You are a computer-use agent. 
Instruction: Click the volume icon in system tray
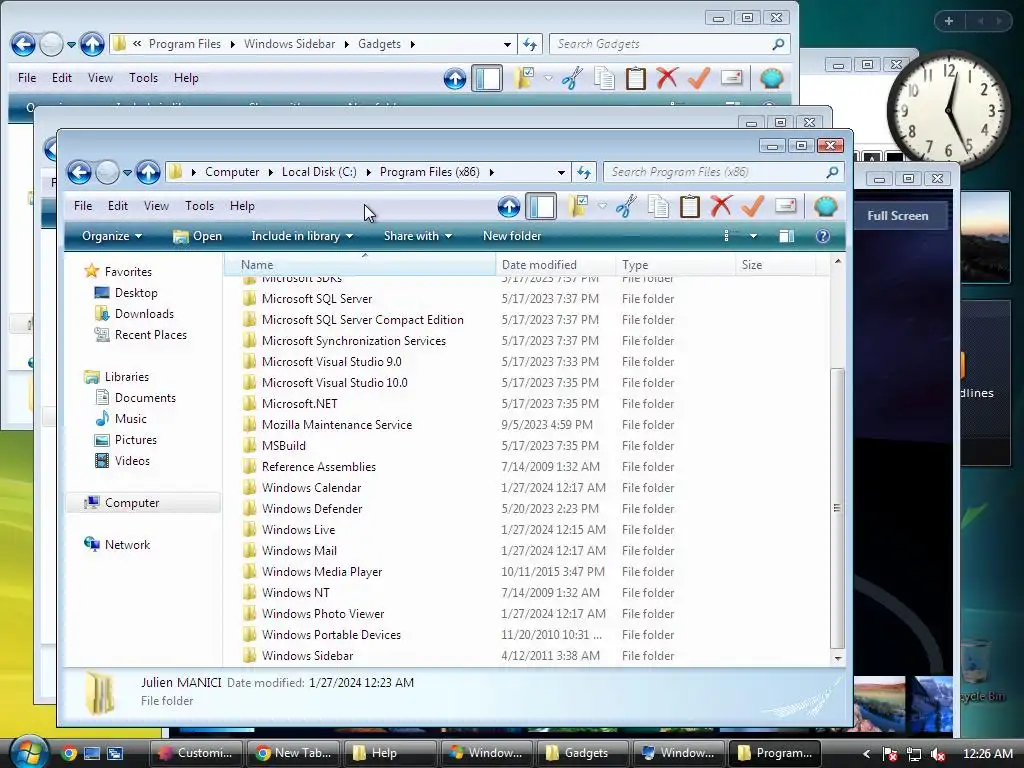(x=938, y=754)
